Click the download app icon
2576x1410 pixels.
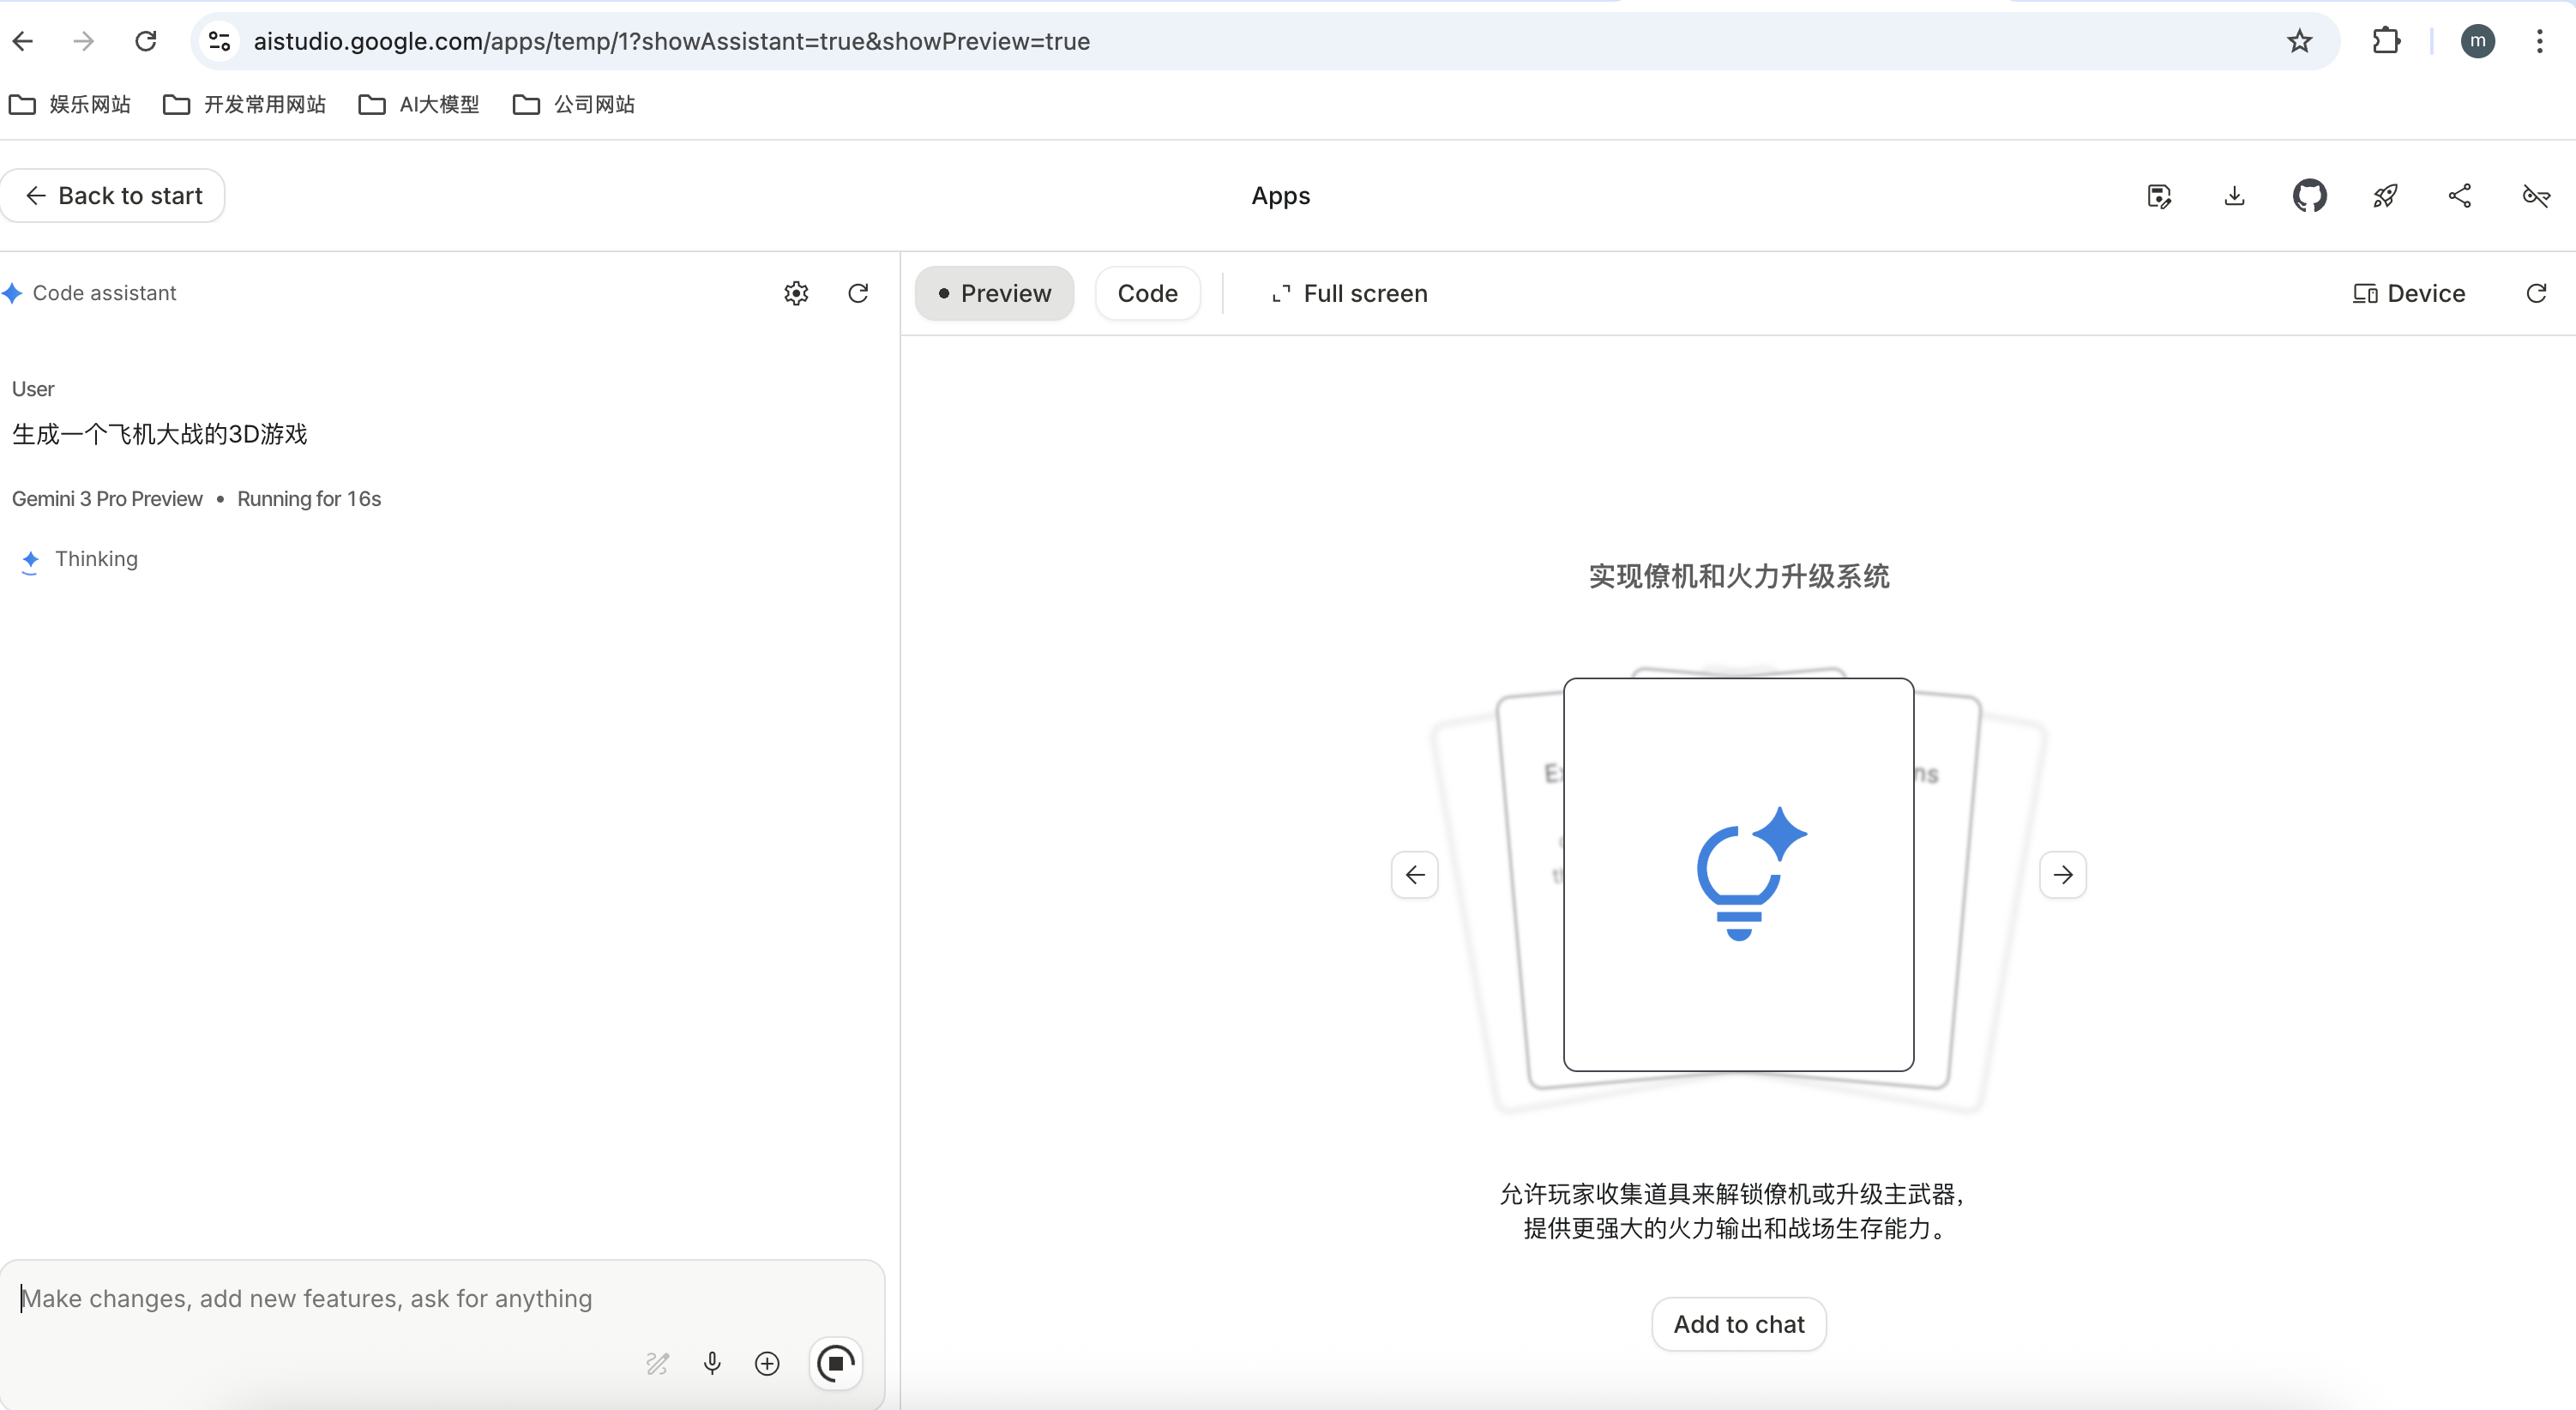point(2234,196)
